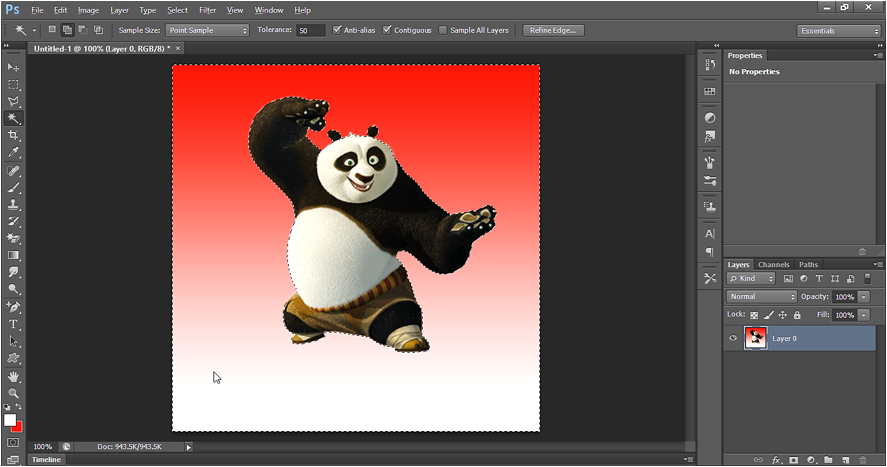Toggle Lock image pixels brush icon
Screen dimensions: 887x467
pyautogui.click(x=768, y=315)
